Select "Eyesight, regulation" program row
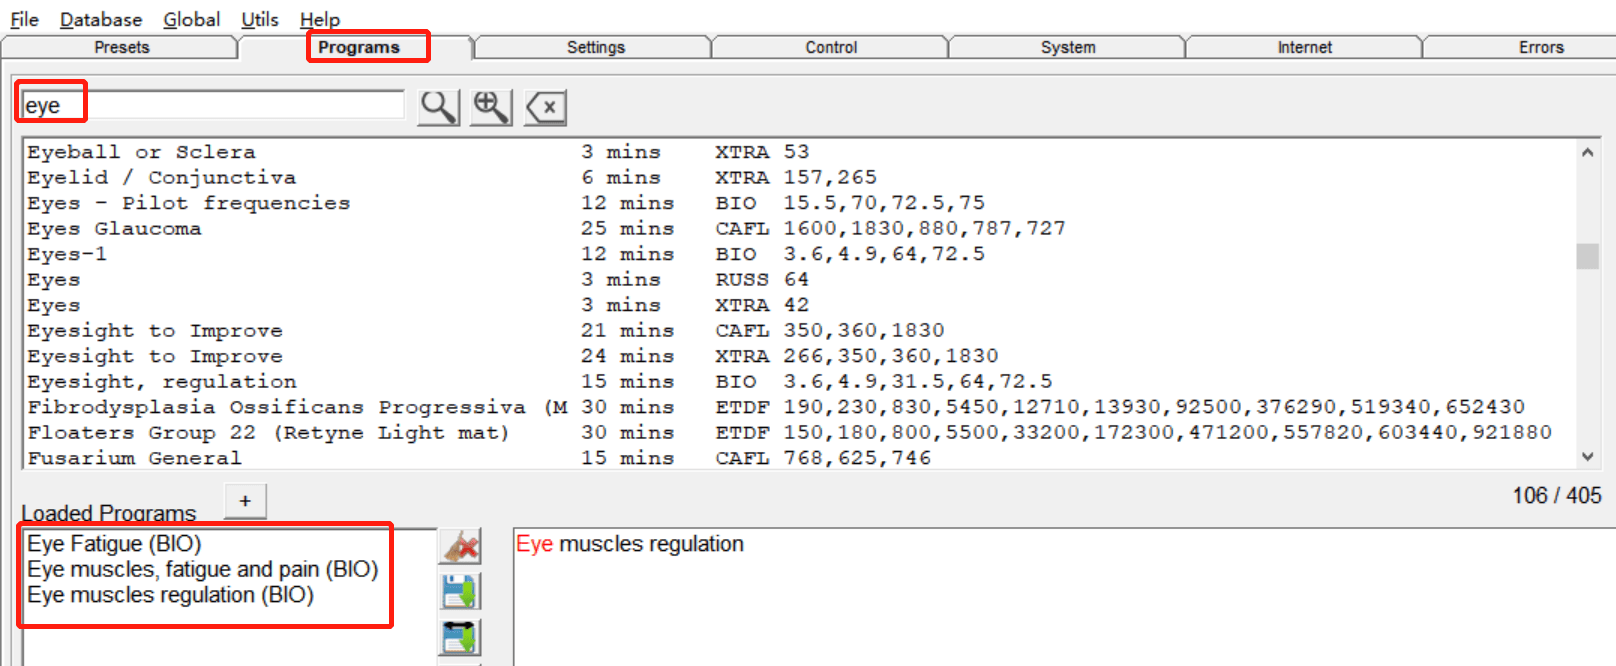 799,381
